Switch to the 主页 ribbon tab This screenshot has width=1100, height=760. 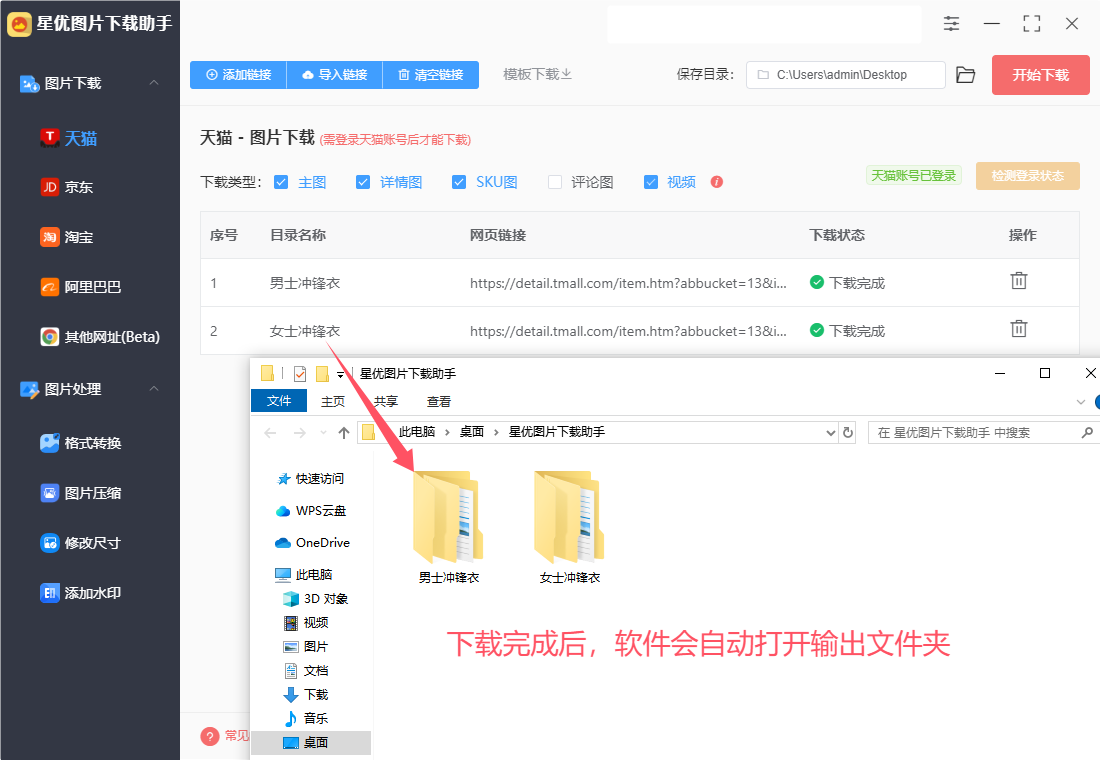pyautogui.click(x=333, y=401)
